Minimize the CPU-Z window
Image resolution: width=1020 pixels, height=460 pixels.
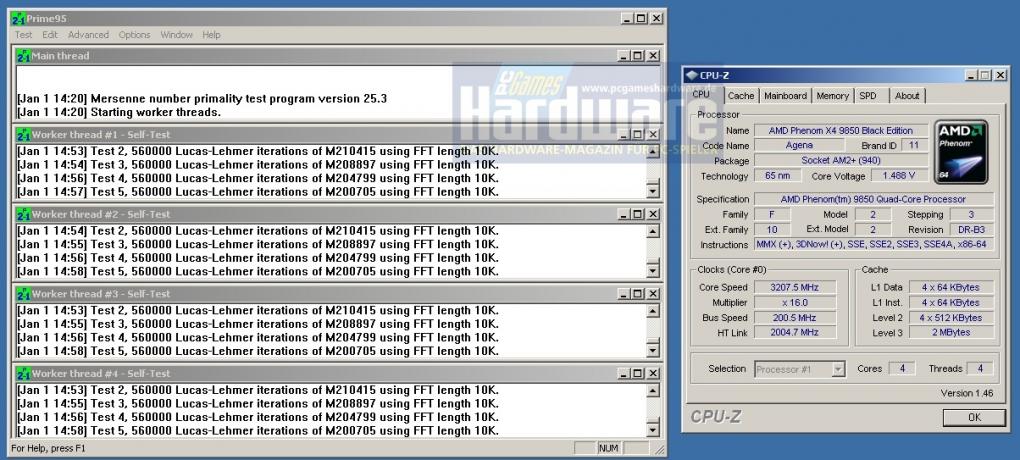[x=972, y=75]
